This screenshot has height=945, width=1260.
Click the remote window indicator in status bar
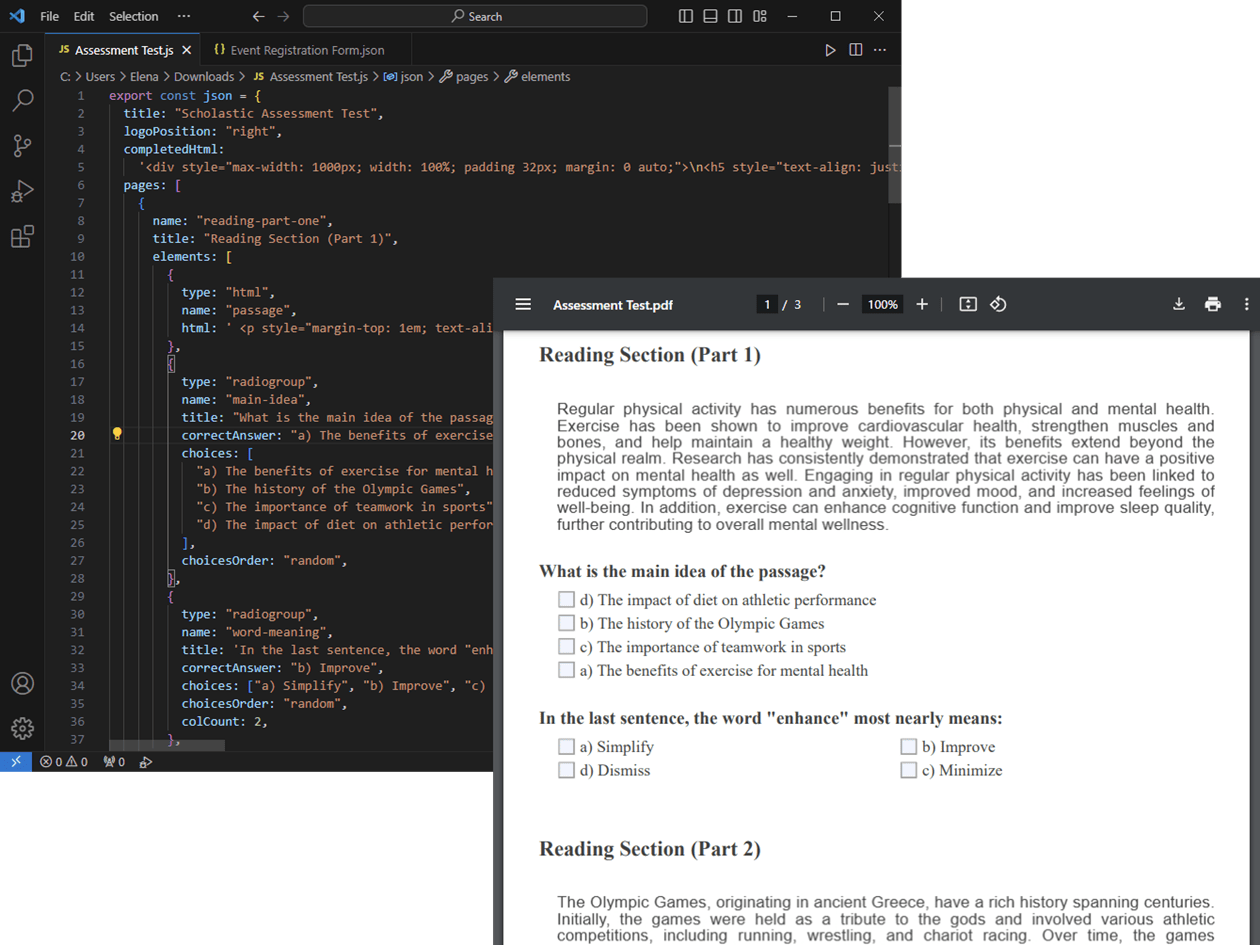(15, 762)
